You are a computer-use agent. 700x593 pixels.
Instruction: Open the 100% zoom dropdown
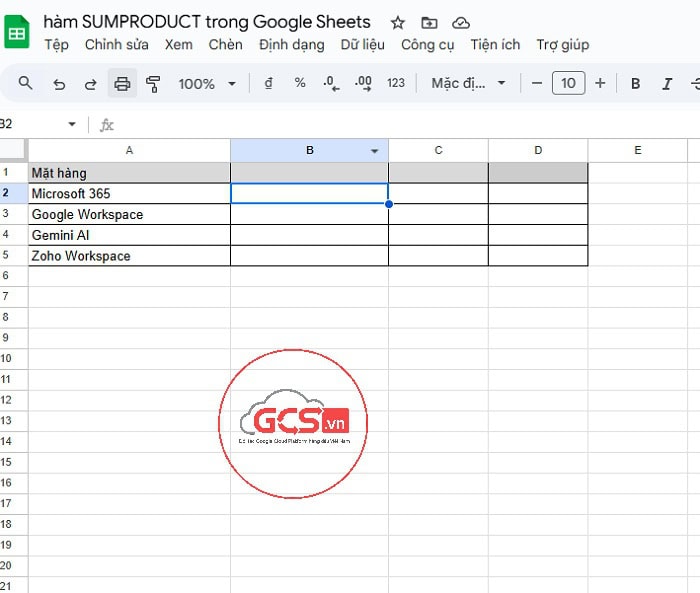pos(207,84)
